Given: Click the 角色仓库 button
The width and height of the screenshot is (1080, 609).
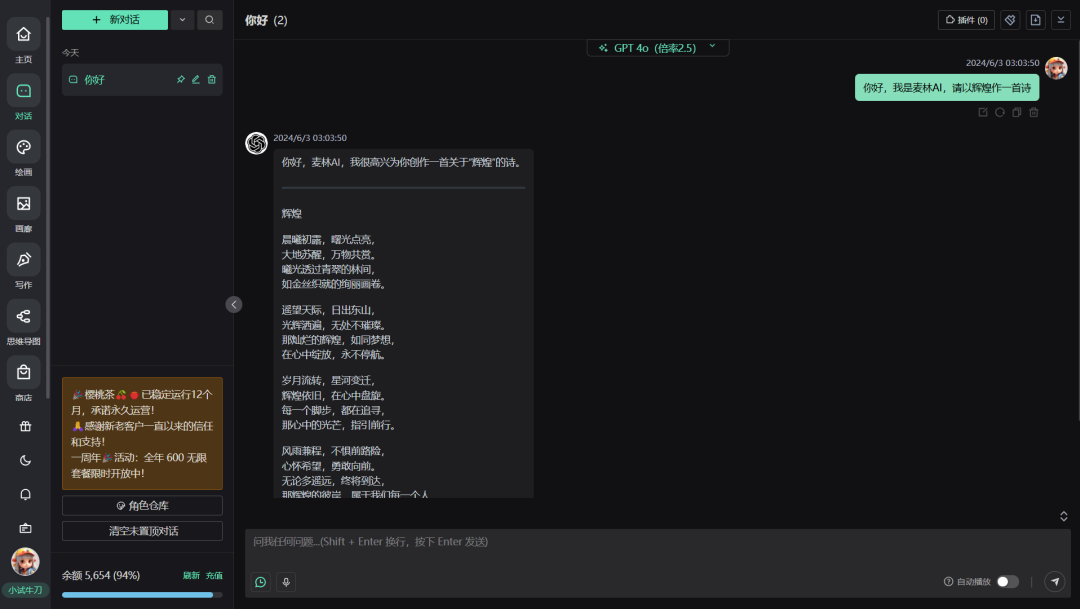Looking at the screenshot, I should tap(142, 506).
